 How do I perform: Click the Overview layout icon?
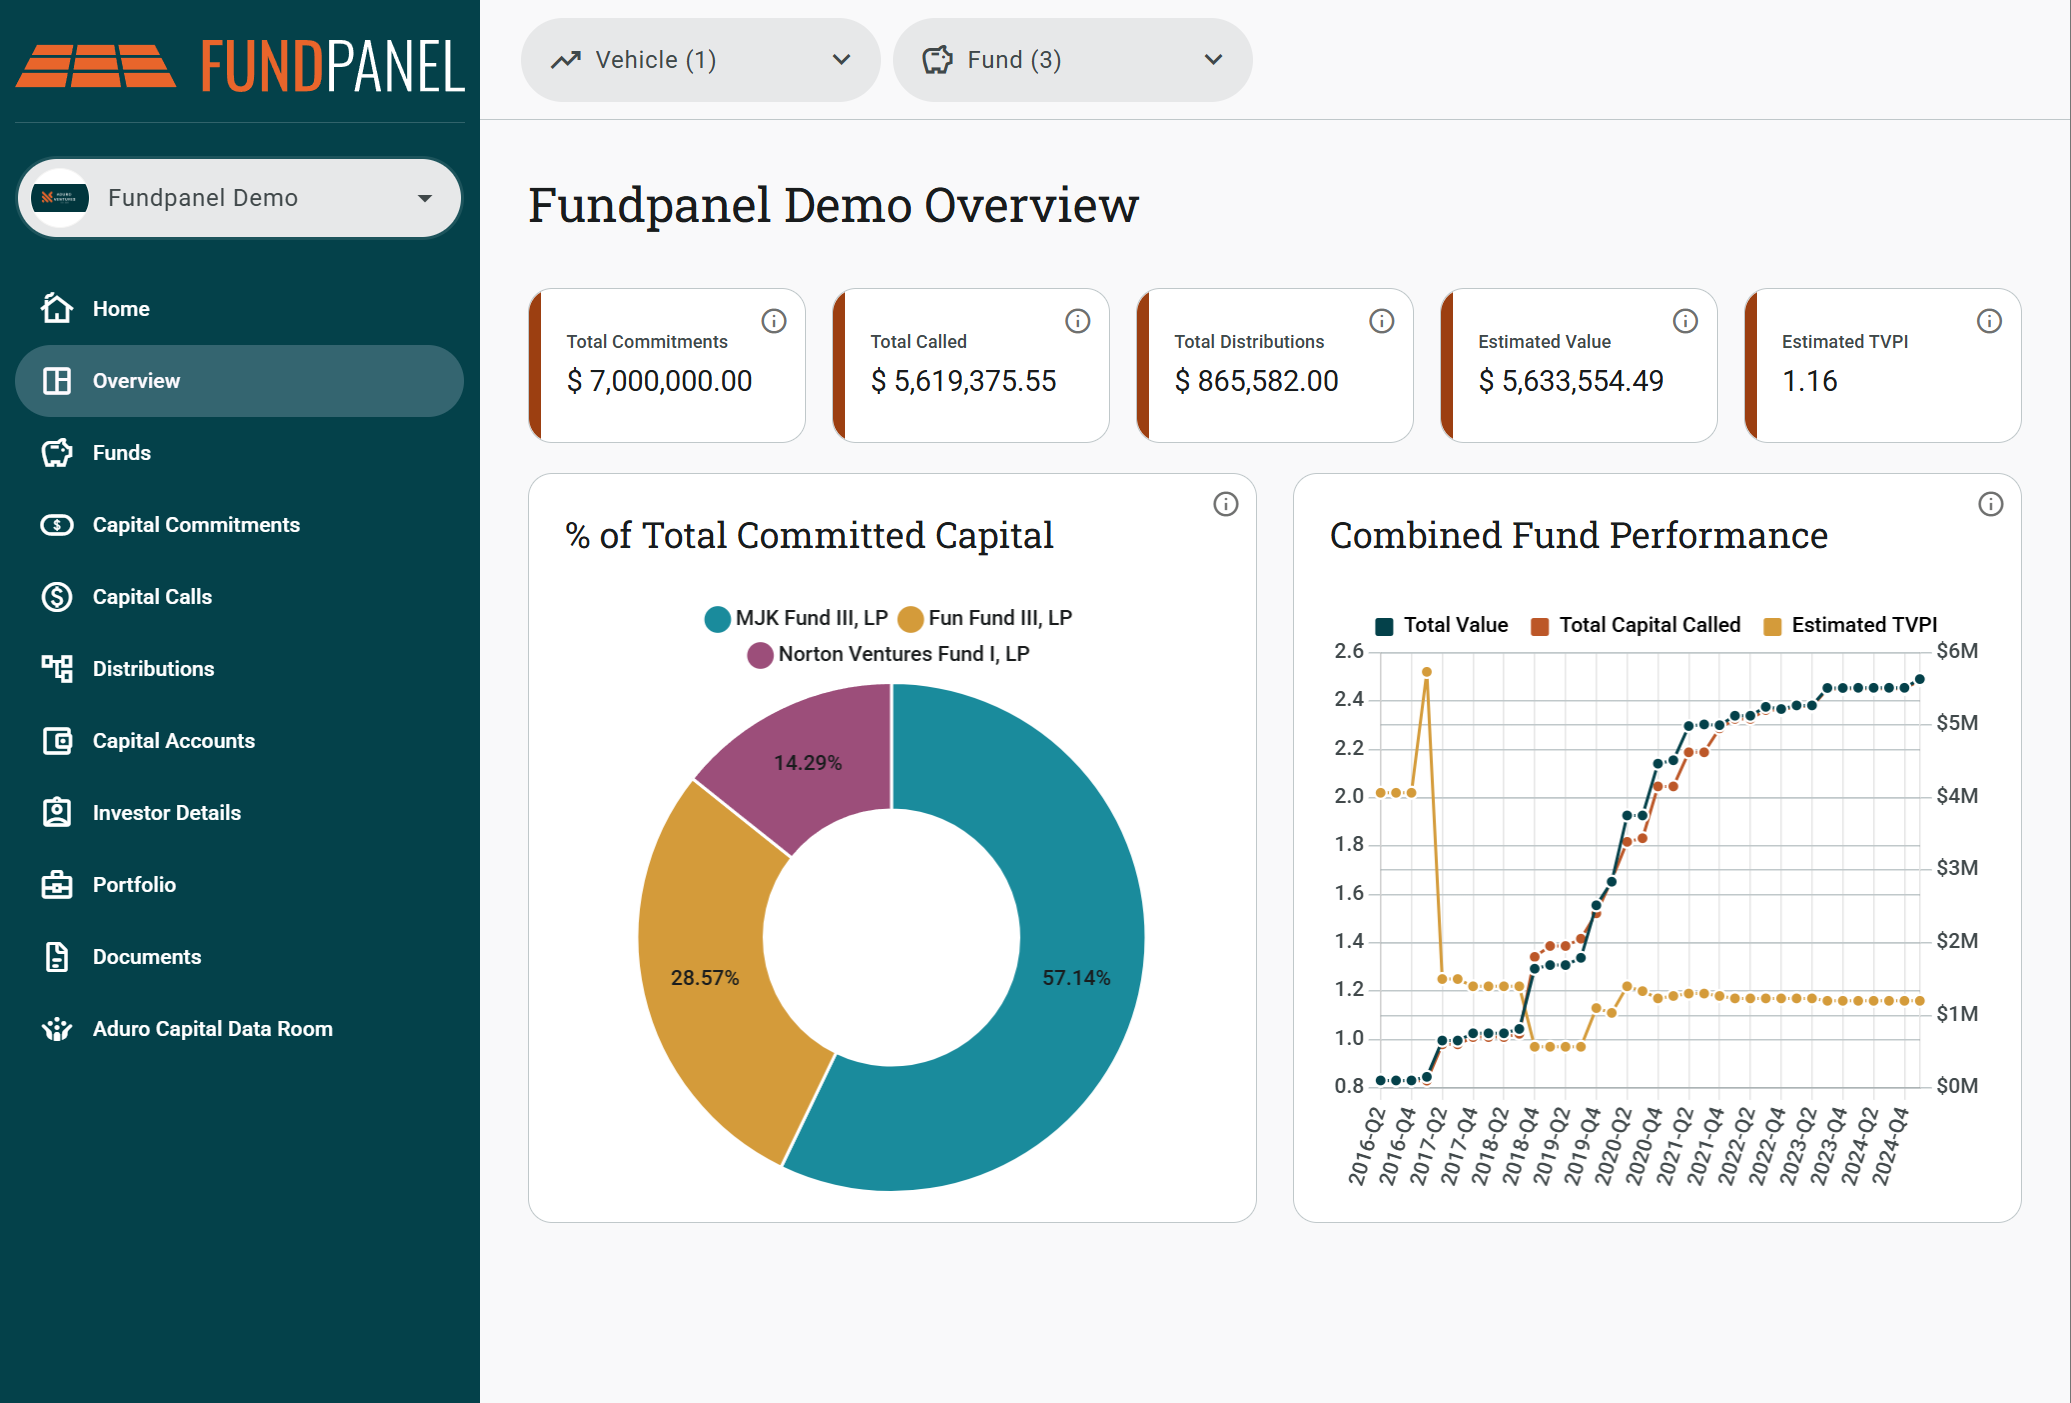point(57,380)
